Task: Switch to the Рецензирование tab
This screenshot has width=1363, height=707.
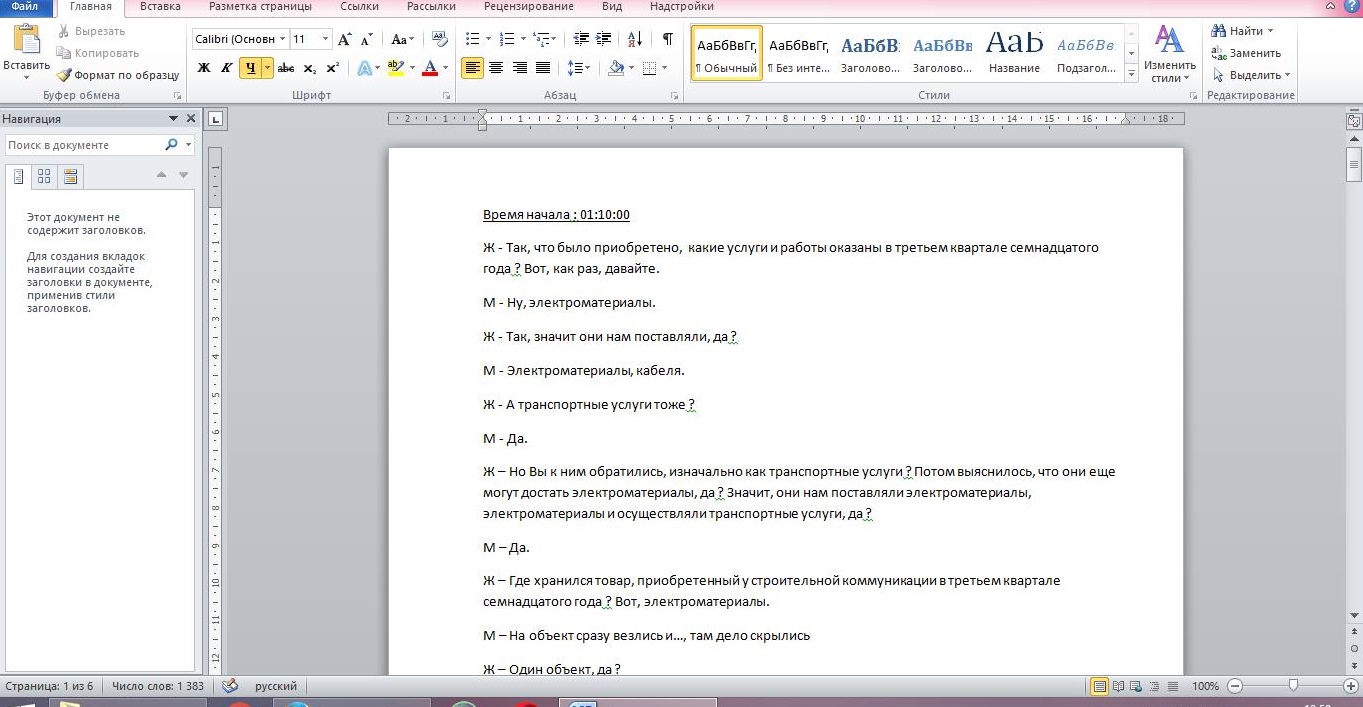Action: tap(528, 6)
